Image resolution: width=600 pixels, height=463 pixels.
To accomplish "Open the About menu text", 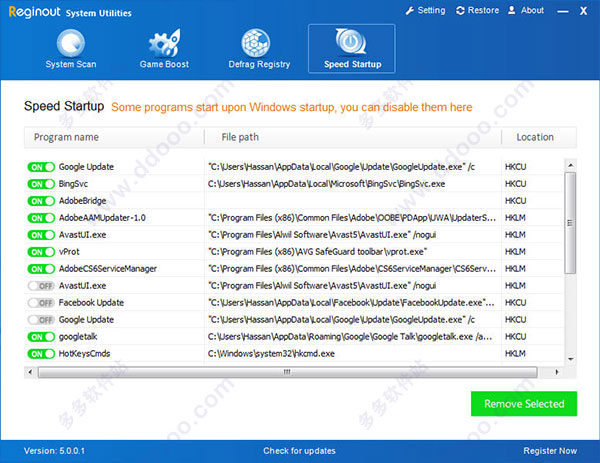I will [x=532, y=10].
